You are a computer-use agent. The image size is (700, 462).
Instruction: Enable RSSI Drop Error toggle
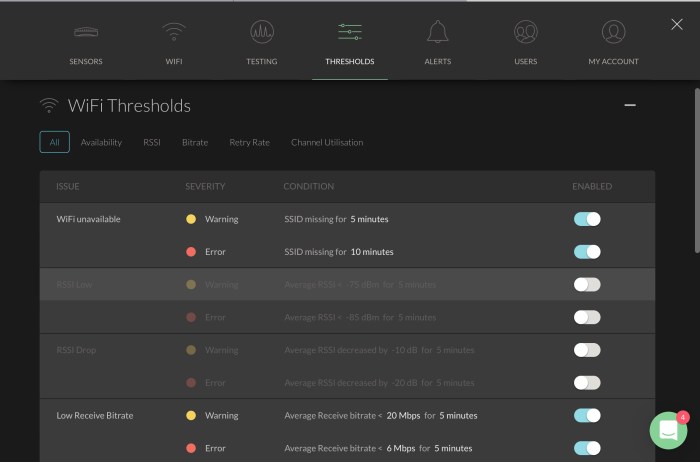587,383
